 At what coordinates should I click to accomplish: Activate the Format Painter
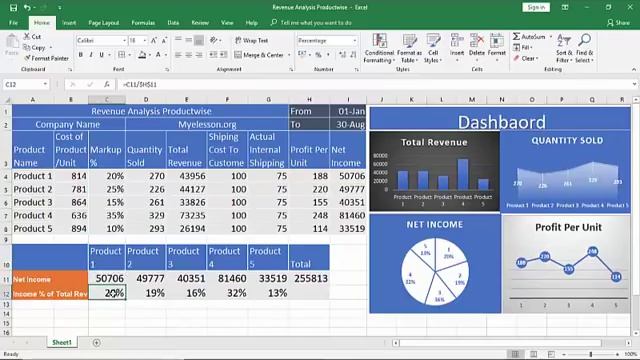click(27, 58)
